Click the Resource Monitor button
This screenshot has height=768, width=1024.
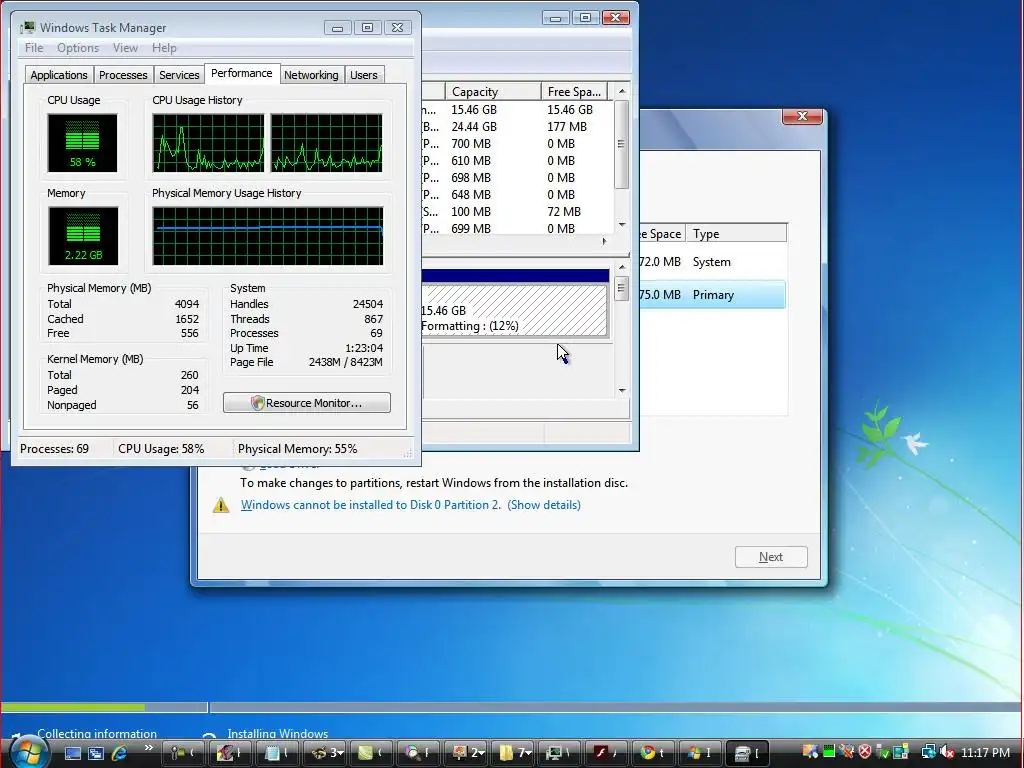tap(307, 403)
